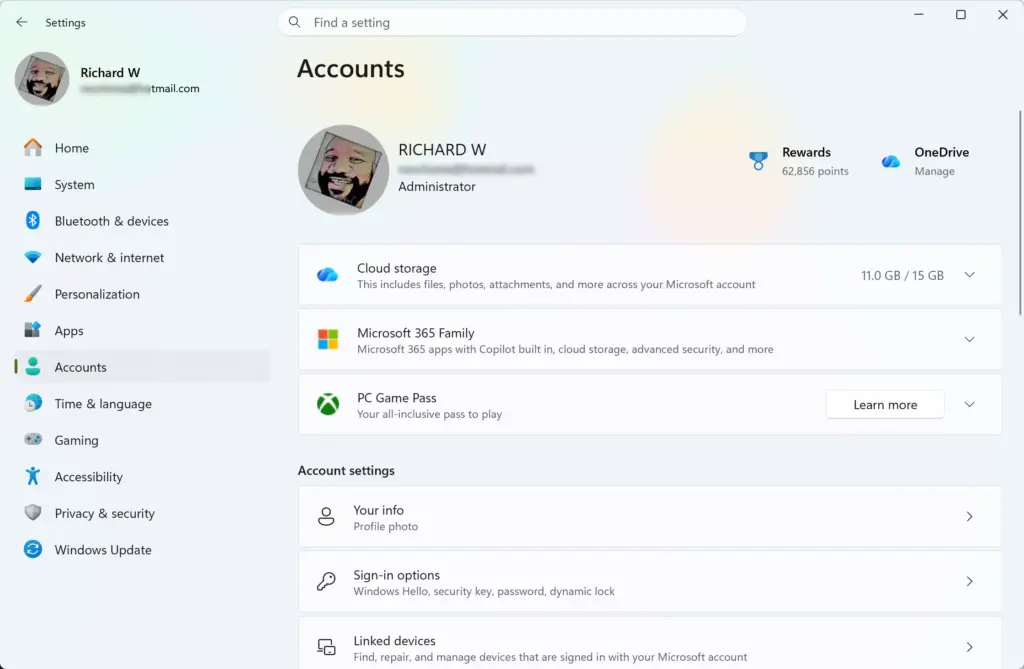Click the Richard W name in sidebar

point(110,73)
